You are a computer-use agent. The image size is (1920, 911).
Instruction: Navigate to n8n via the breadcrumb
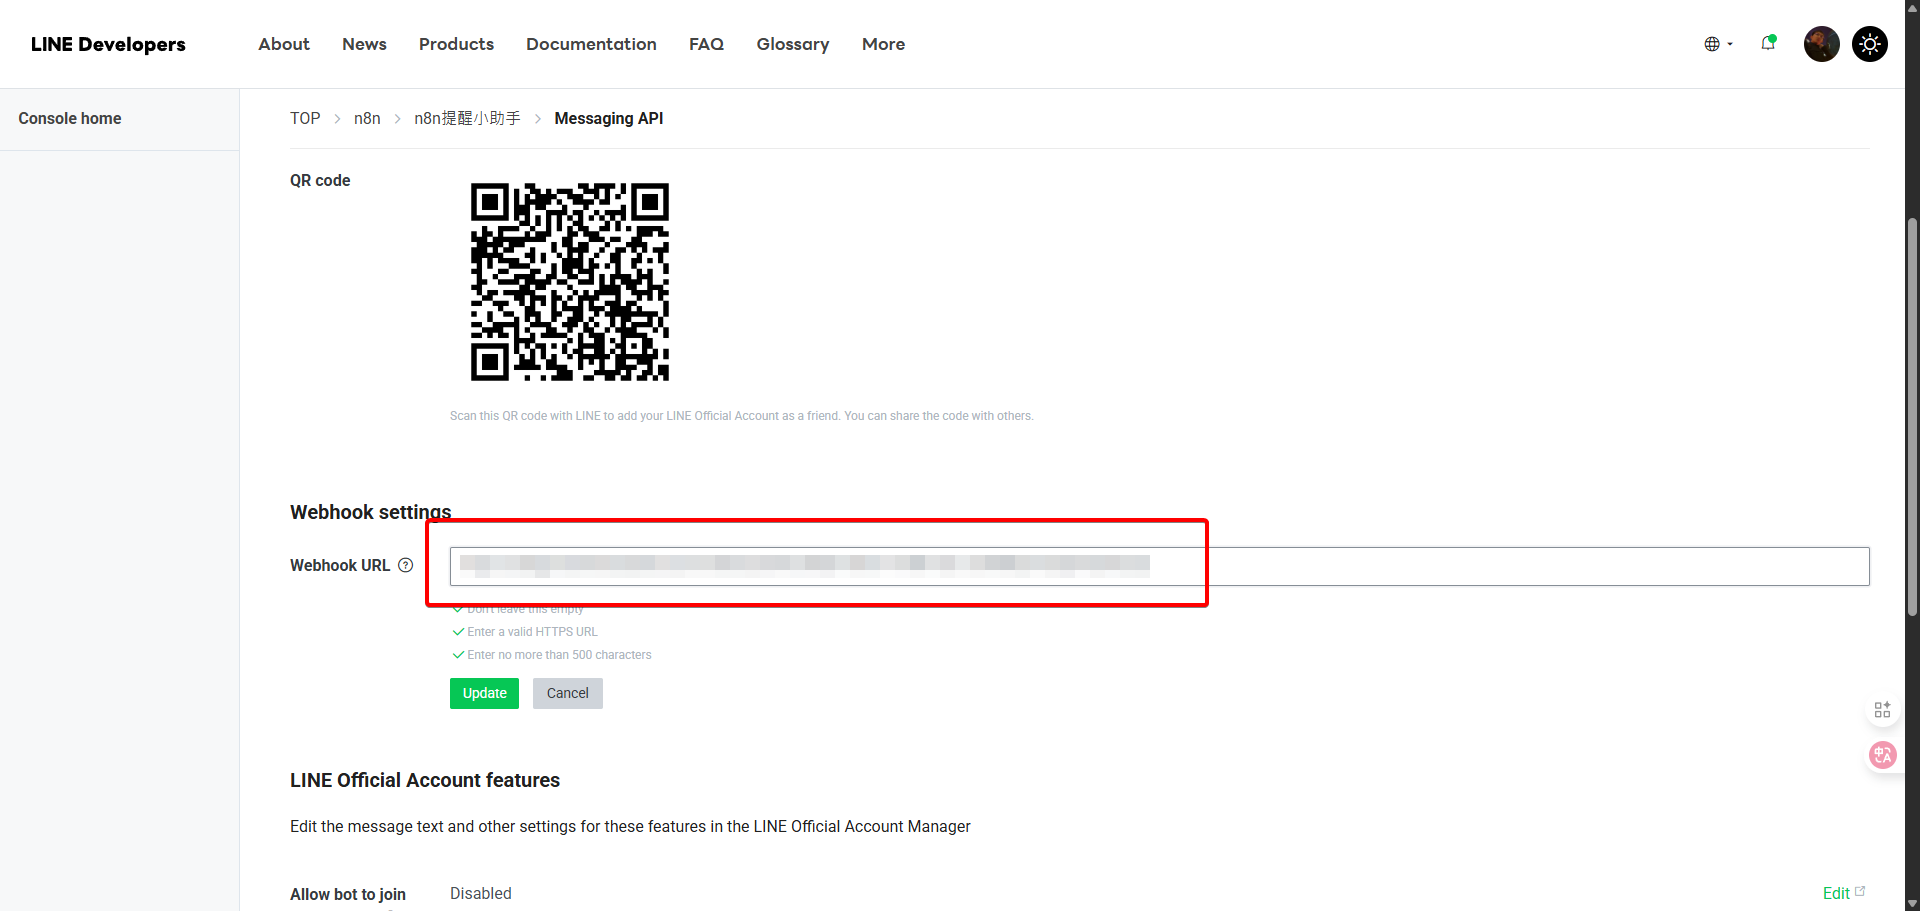coord(367,118)
